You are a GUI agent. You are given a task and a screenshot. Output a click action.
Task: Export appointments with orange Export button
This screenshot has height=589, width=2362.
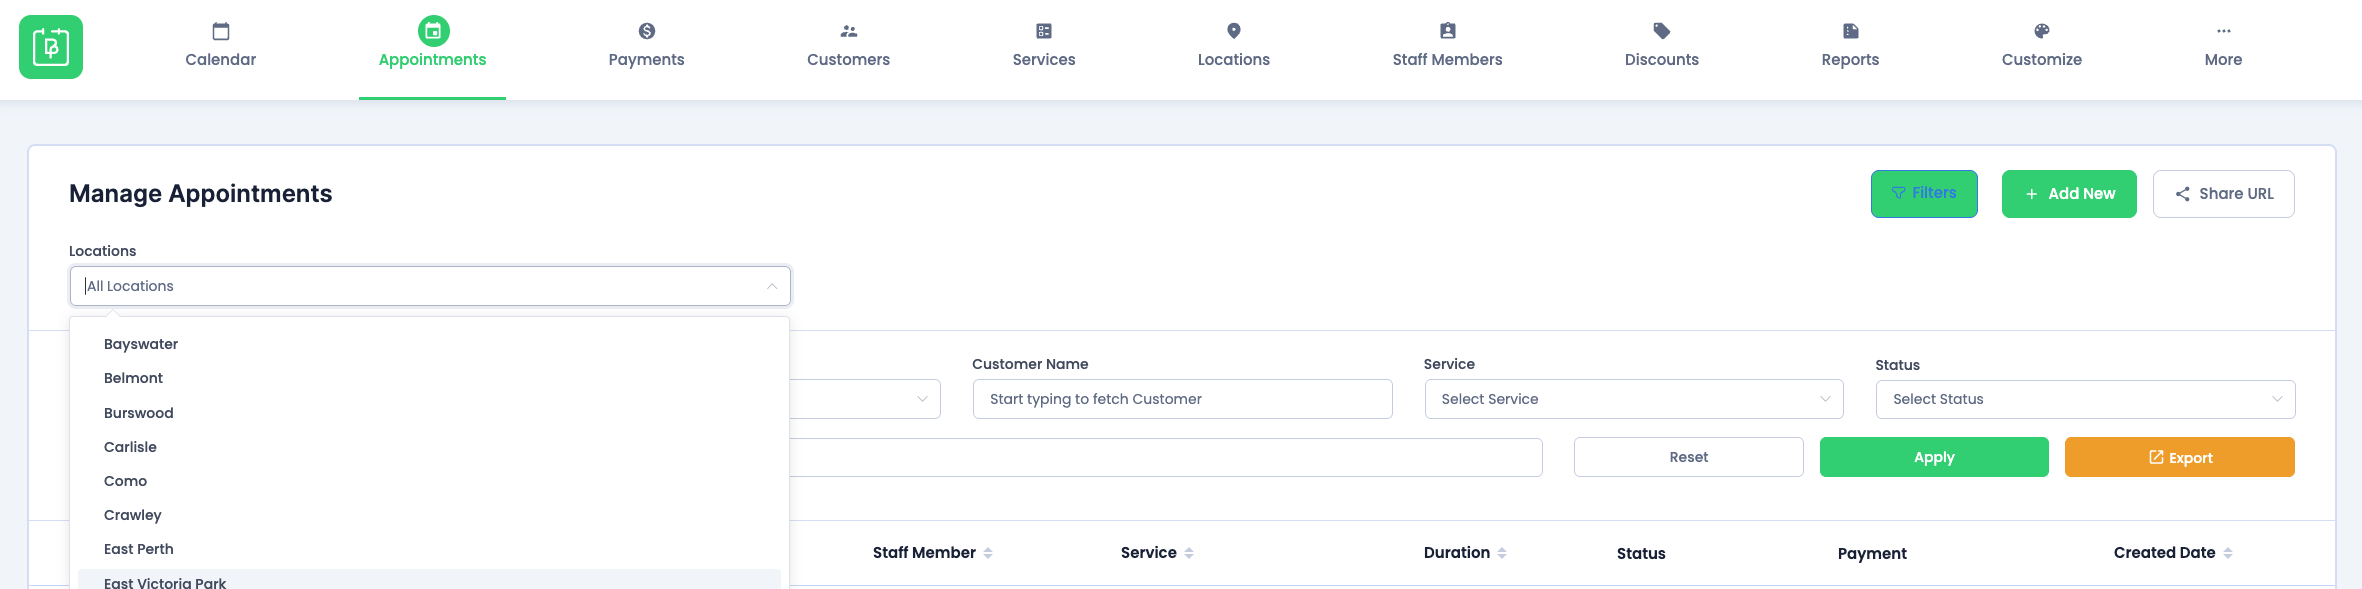[2180, 457]
